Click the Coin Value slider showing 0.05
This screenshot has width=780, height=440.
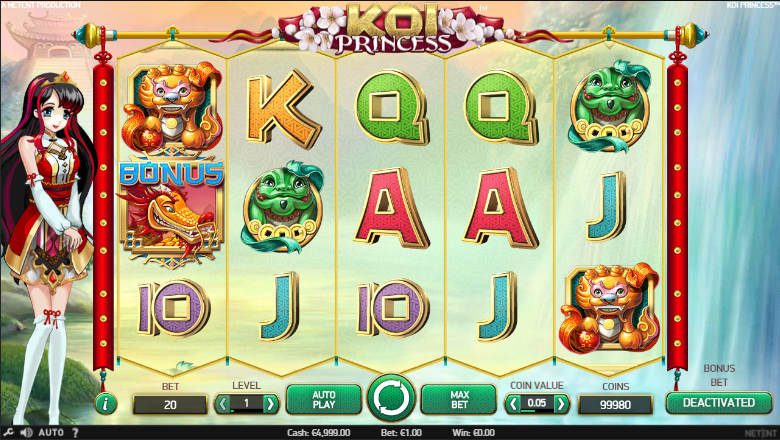click(x=537, y=404)
